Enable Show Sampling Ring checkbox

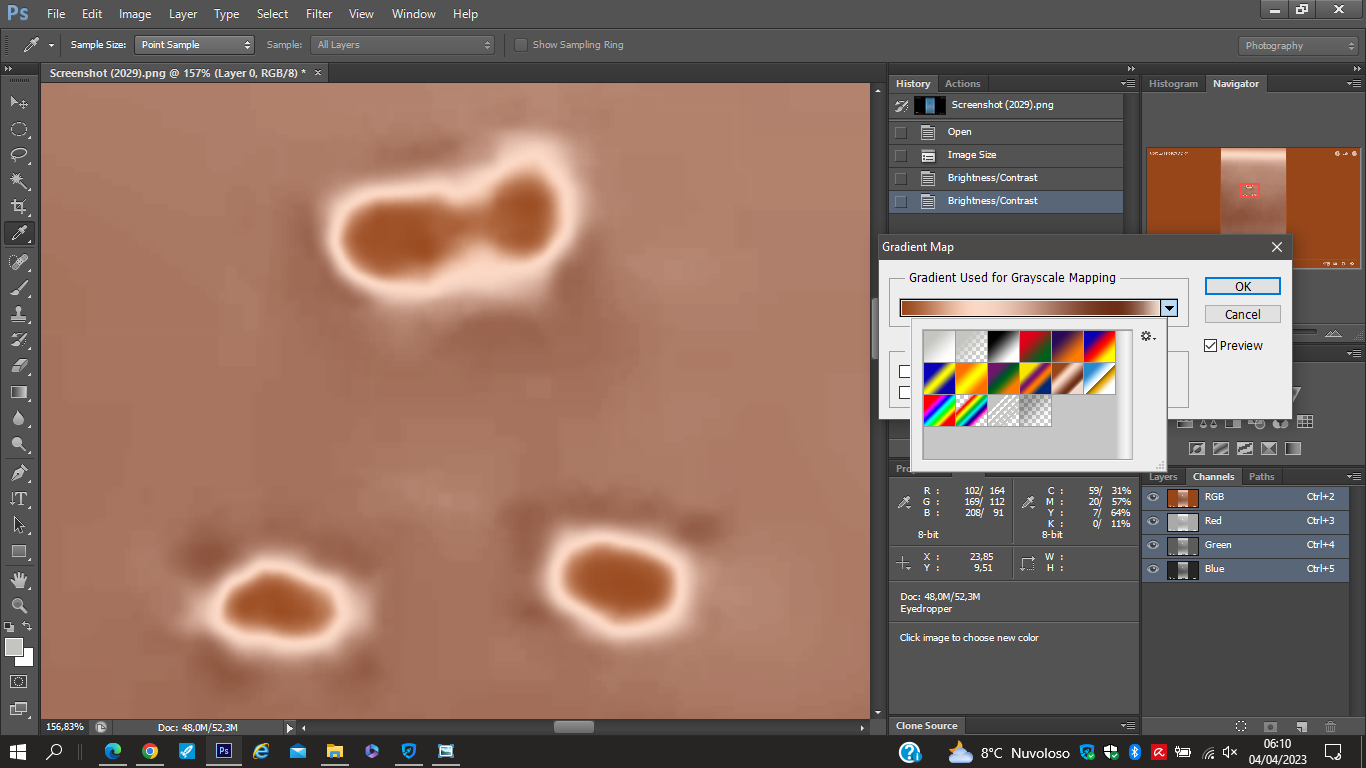pos(521,45)
